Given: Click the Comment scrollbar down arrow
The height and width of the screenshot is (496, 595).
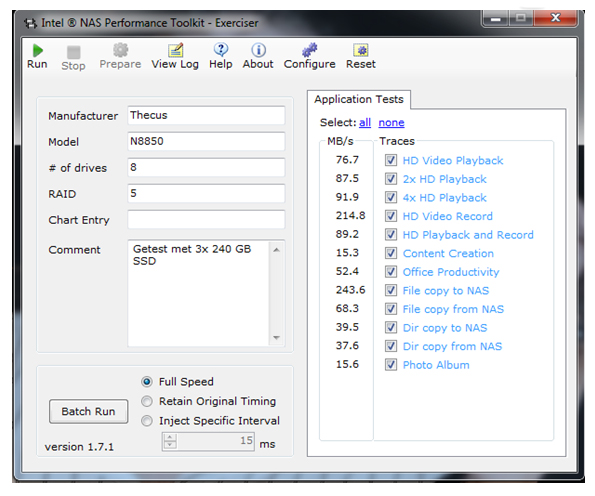Looking at the screenshot, I should pos(277,337).
